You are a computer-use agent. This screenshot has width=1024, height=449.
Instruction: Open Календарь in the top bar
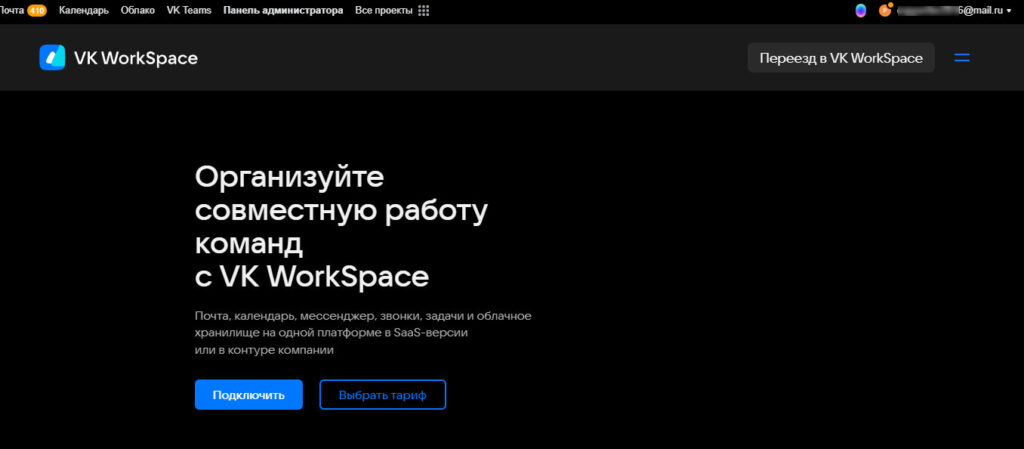[84, 10]
